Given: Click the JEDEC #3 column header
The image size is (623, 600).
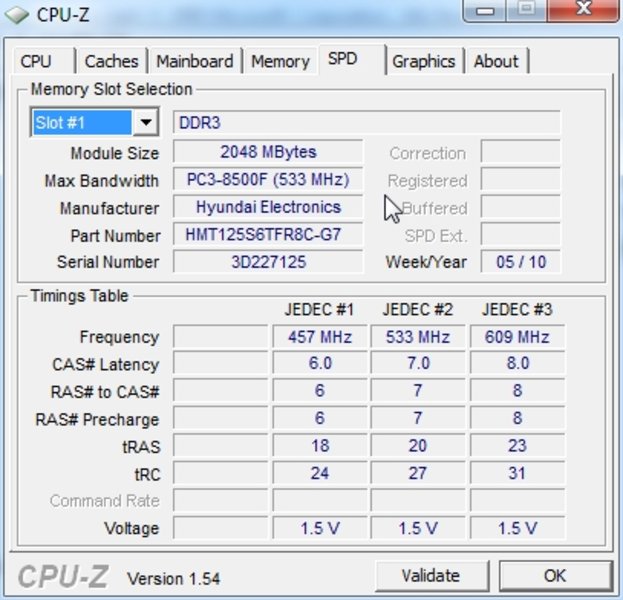Looking at the screenshot, I should pos(517,310).
